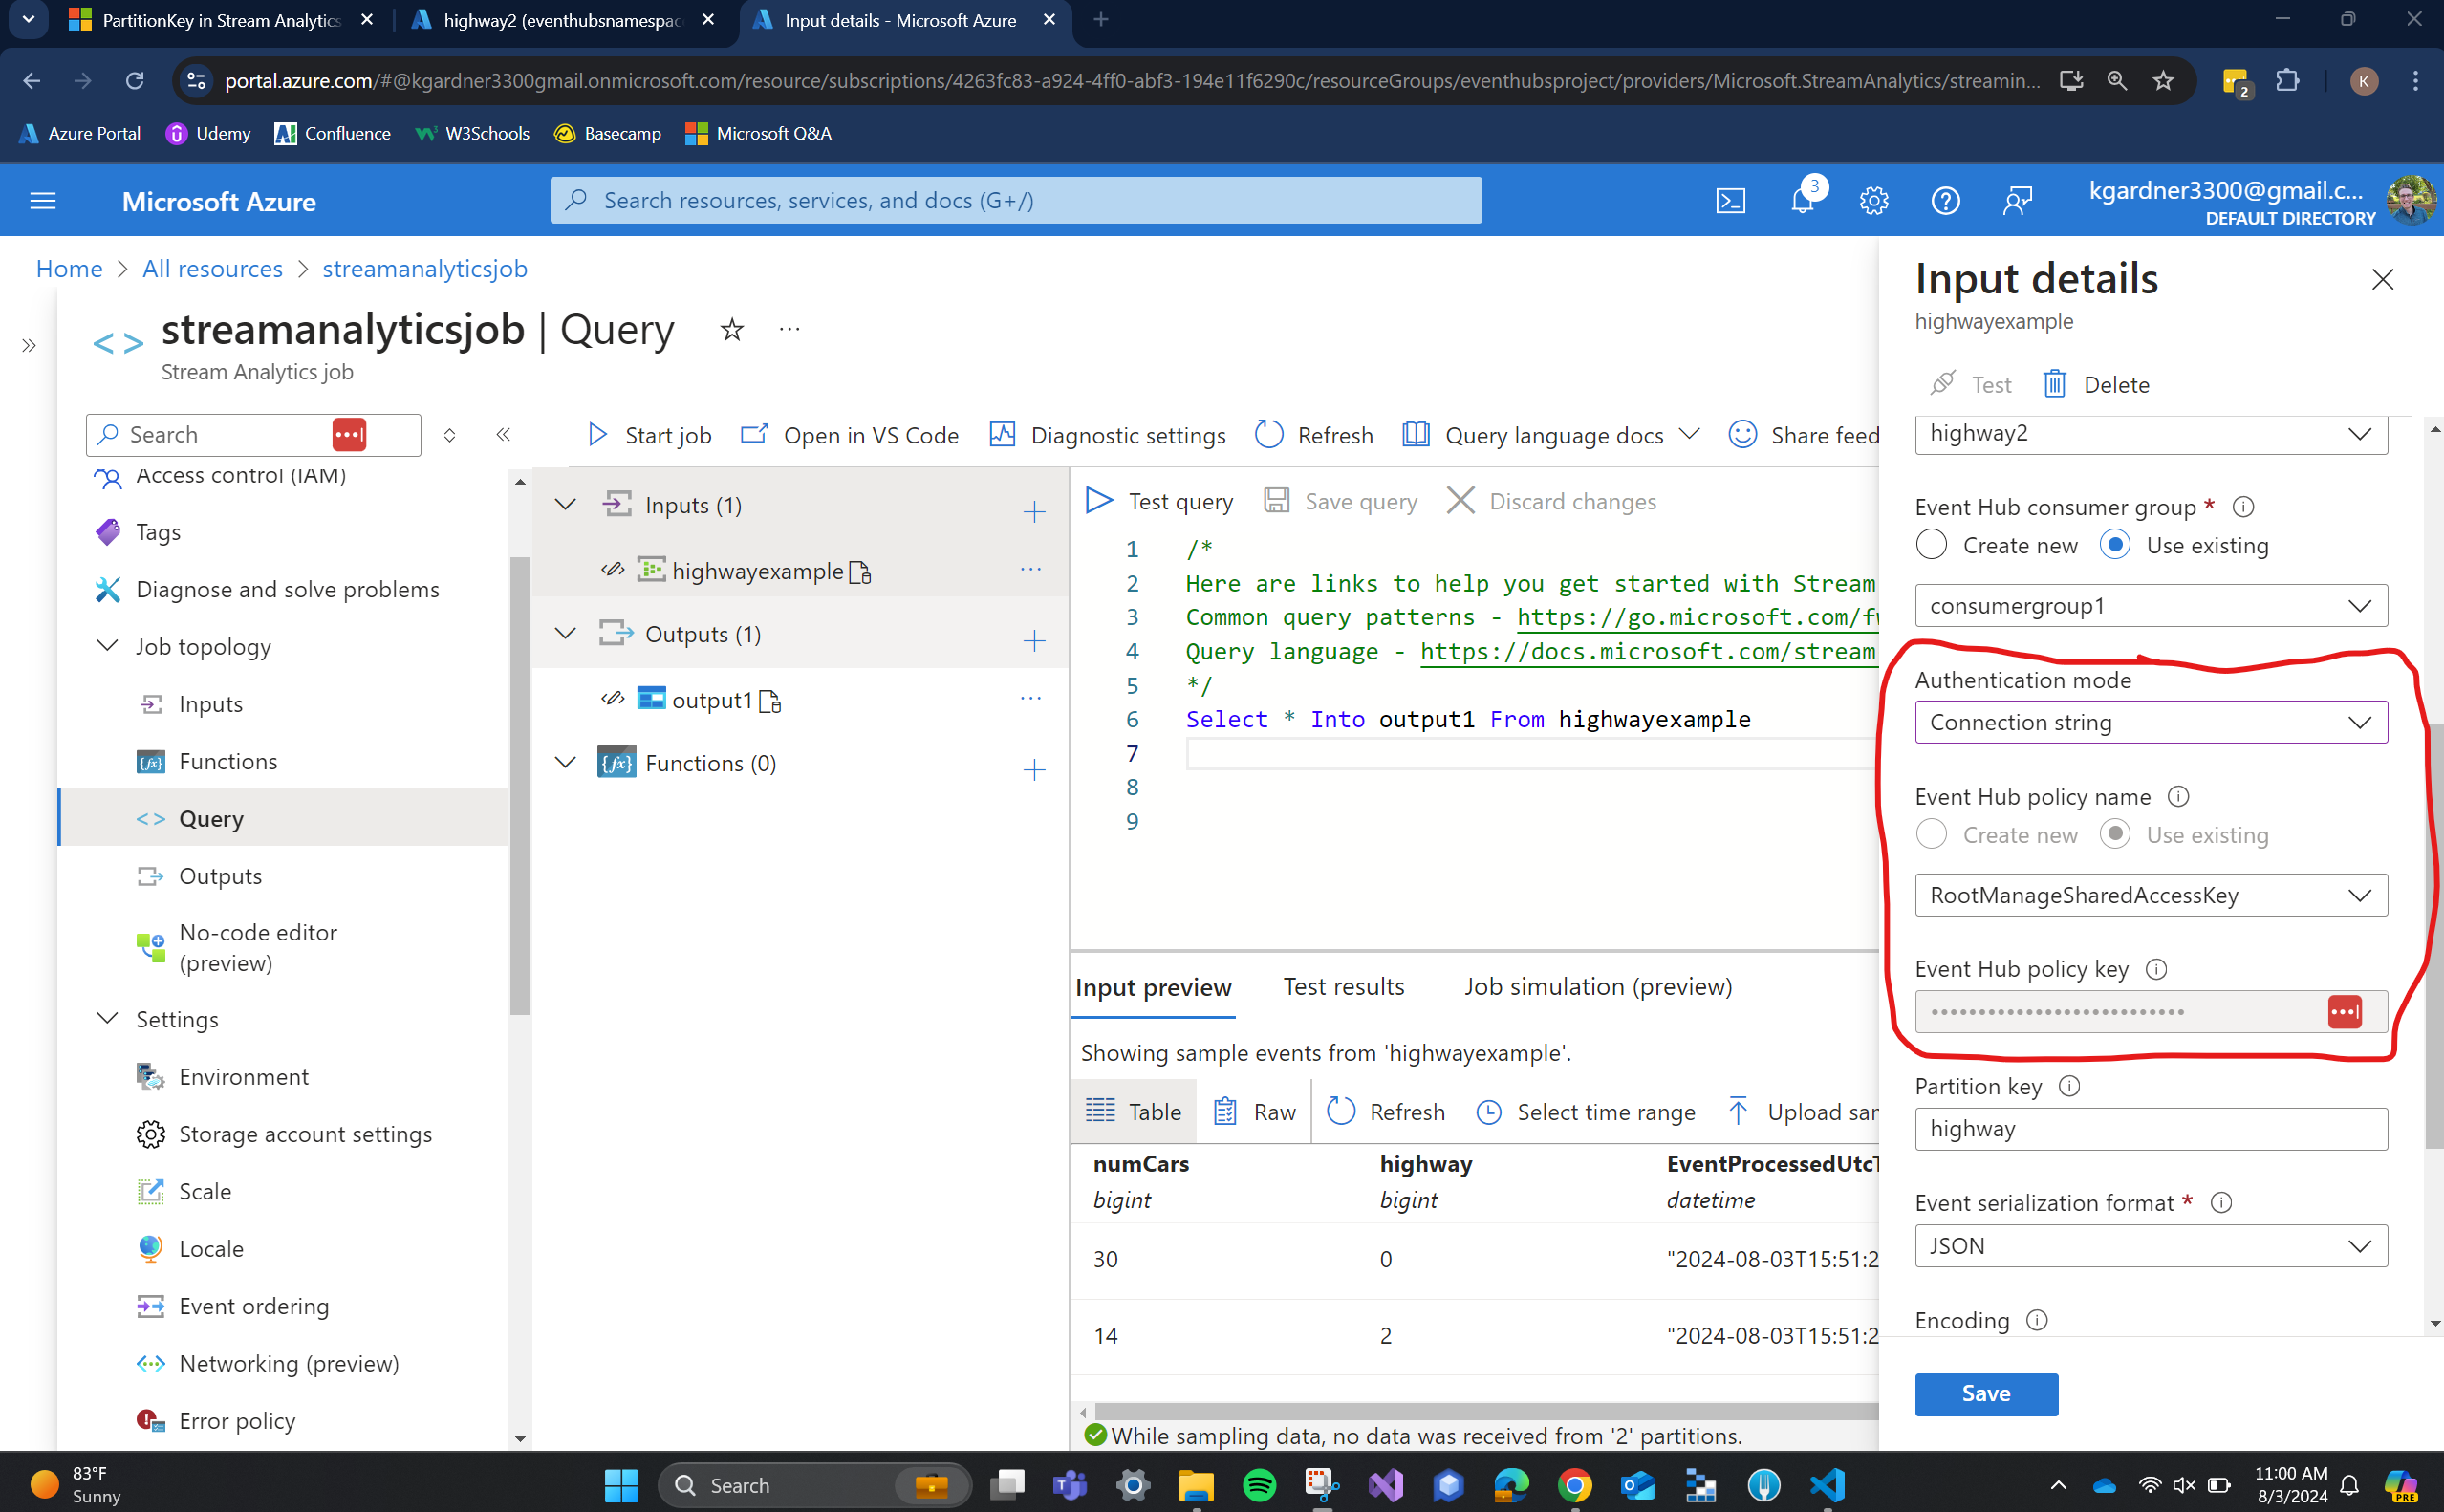Open Event ordering in Settings menu
2444x1512 pixels.
253,1306
